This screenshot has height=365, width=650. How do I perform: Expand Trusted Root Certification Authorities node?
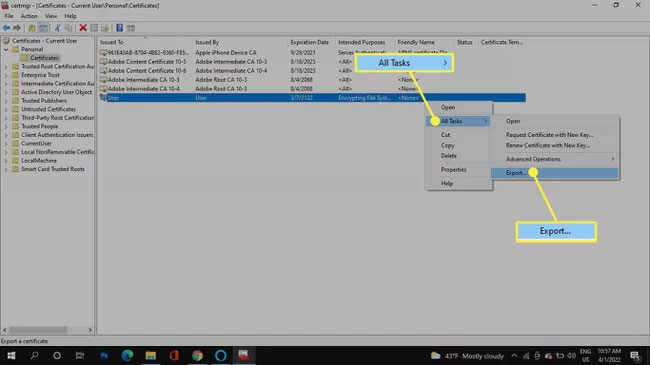click(x=6, y=66)
